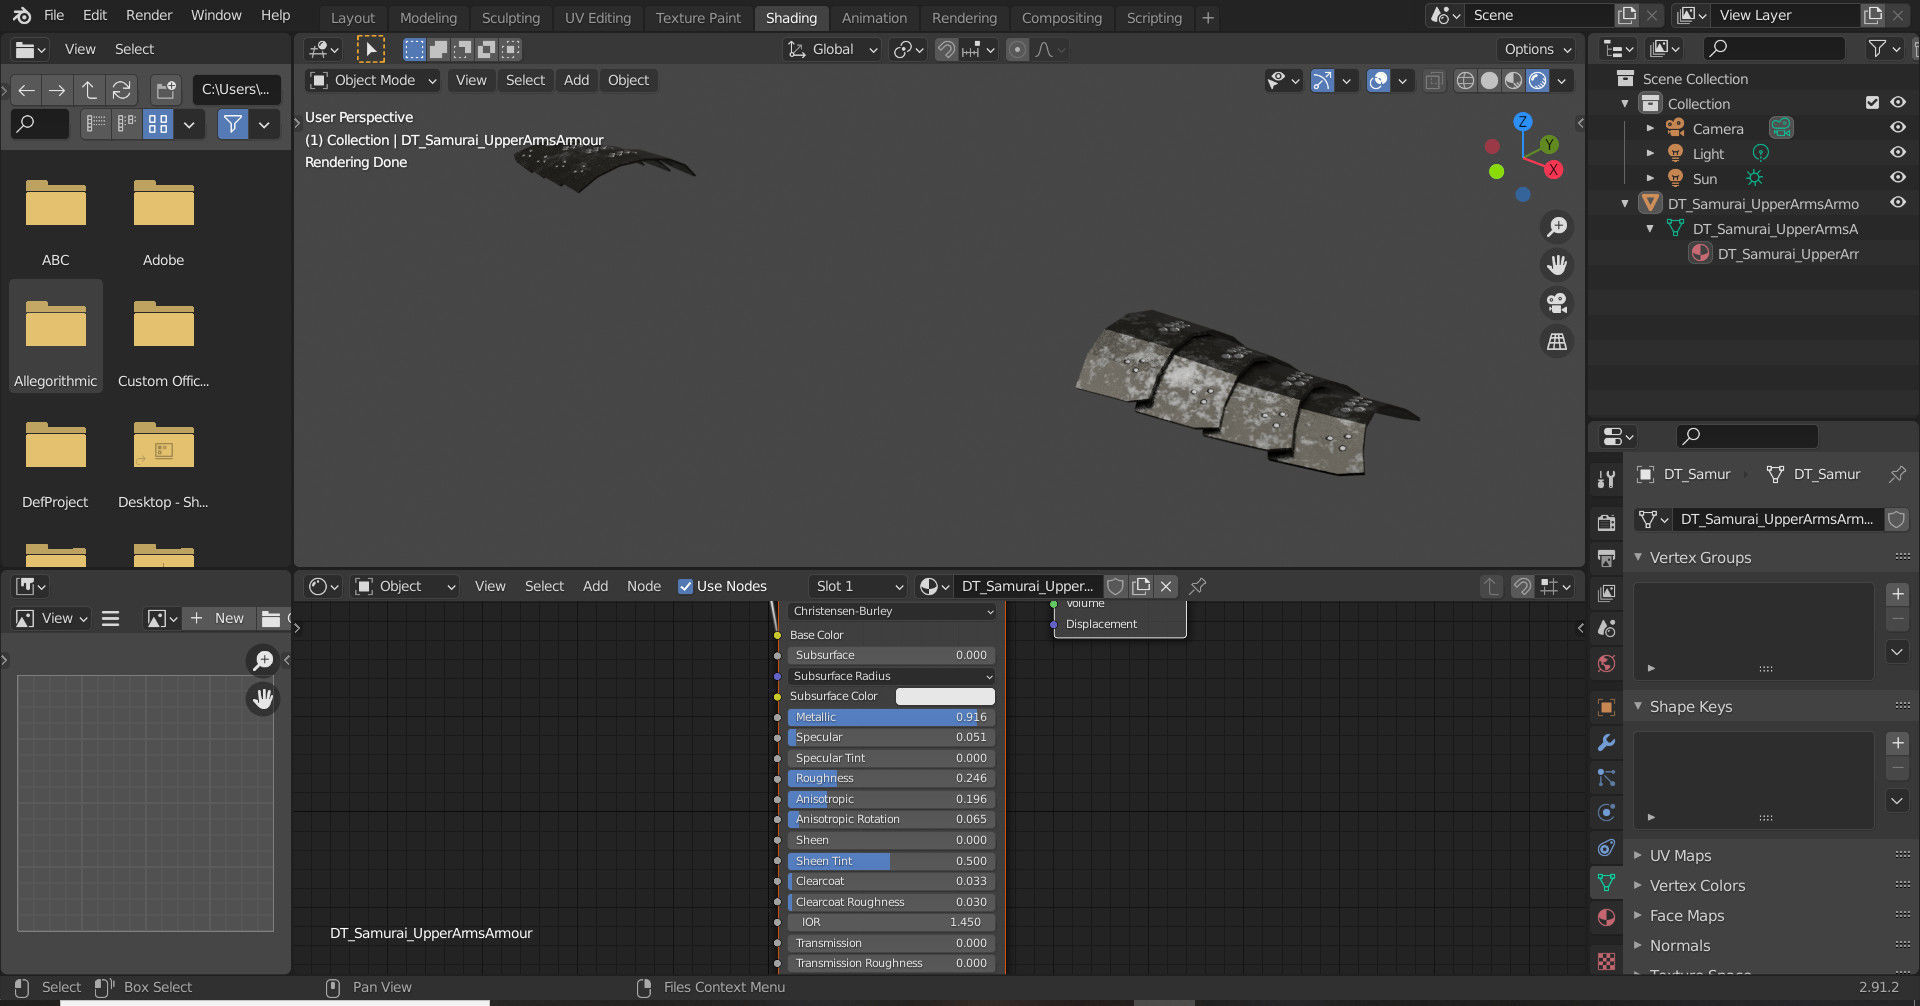Add new shape key with plus button
This screenshot has height=1006, width=1920.
point(1897,743)
